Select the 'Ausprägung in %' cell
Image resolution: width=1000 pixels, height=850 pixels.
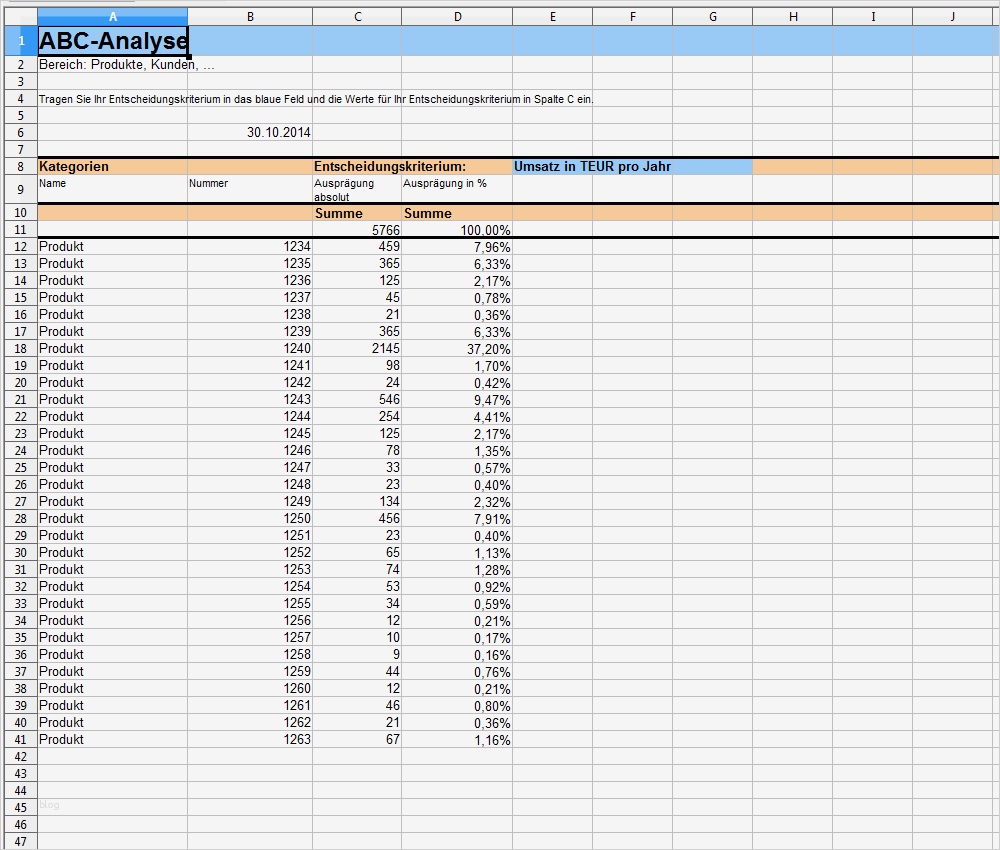coord(457,189)
